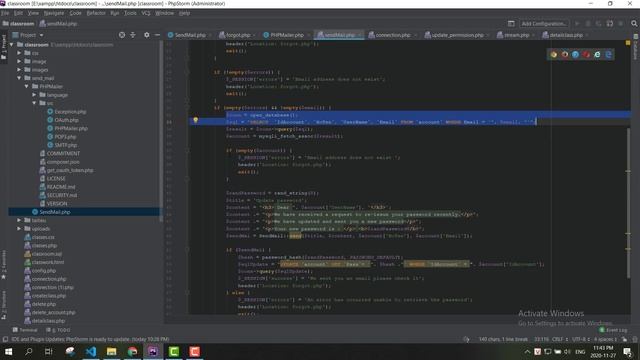Viewport: 640px width, 360px height.
Task: Open Chrome from Windows taskbar
Action: [133, 351]
